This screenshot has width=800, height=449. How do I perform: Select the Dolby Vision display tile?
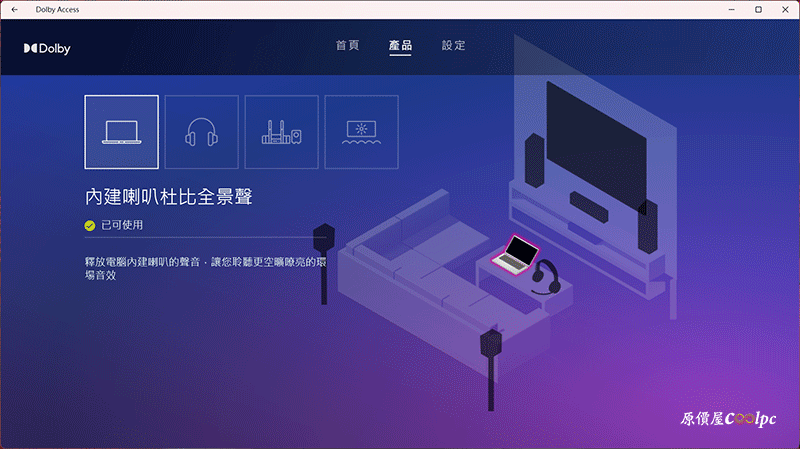(362, 132)
